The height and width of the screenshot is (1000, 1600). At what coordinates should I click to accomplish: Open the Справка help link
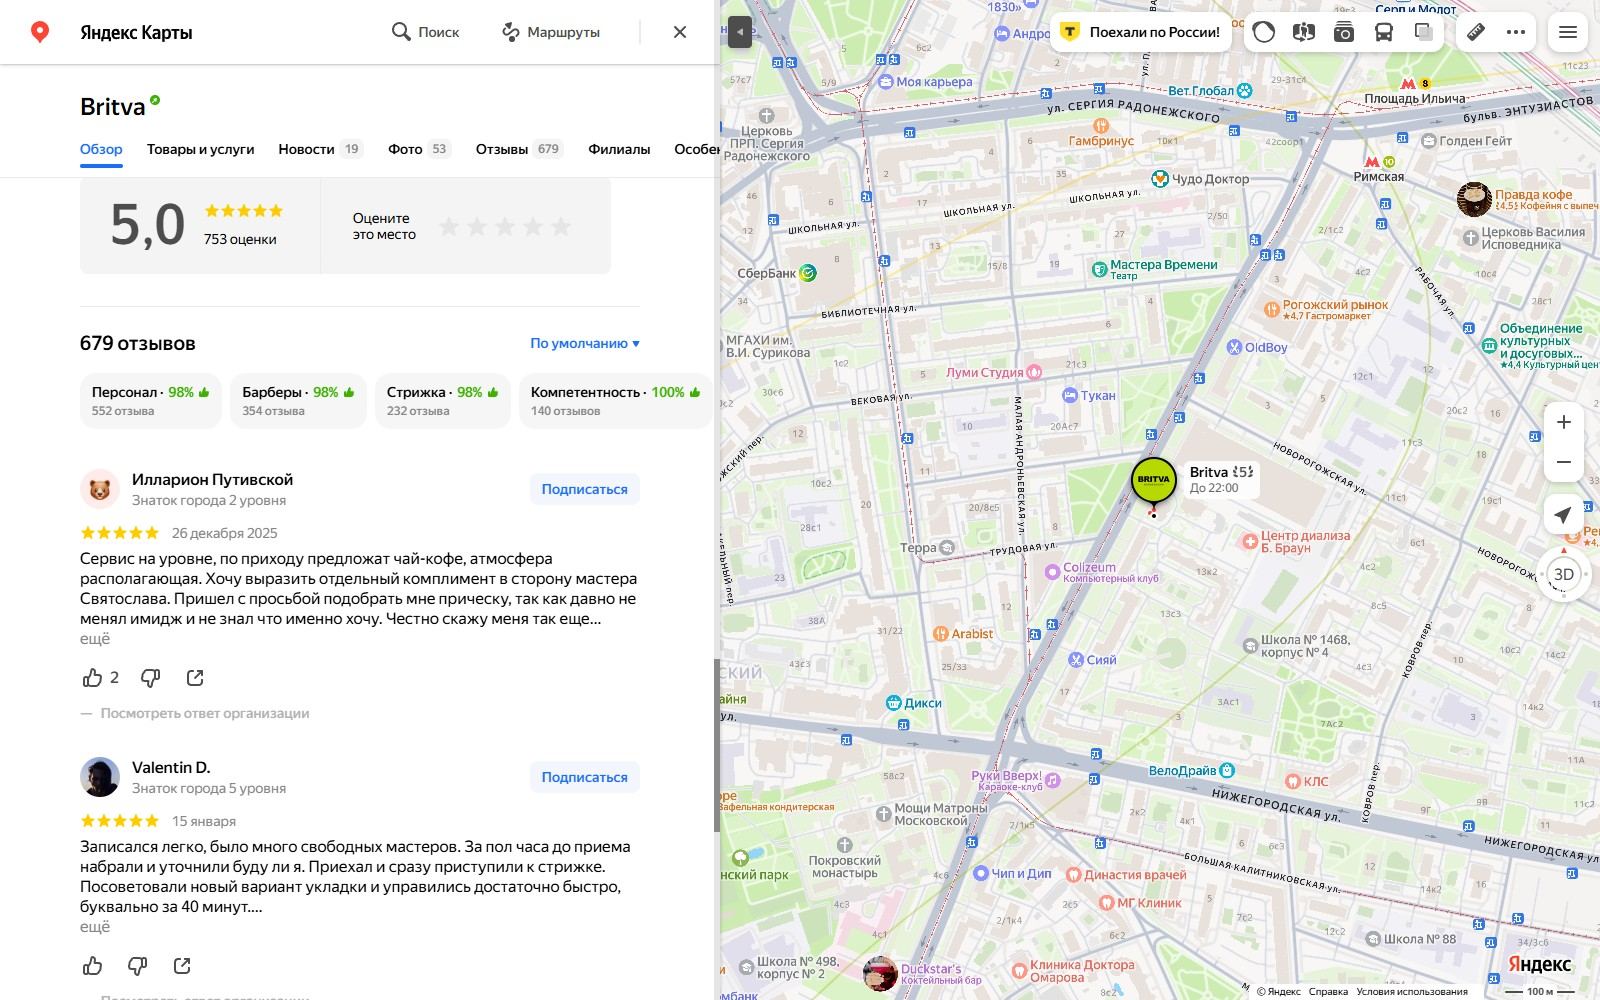(1328, 992)
